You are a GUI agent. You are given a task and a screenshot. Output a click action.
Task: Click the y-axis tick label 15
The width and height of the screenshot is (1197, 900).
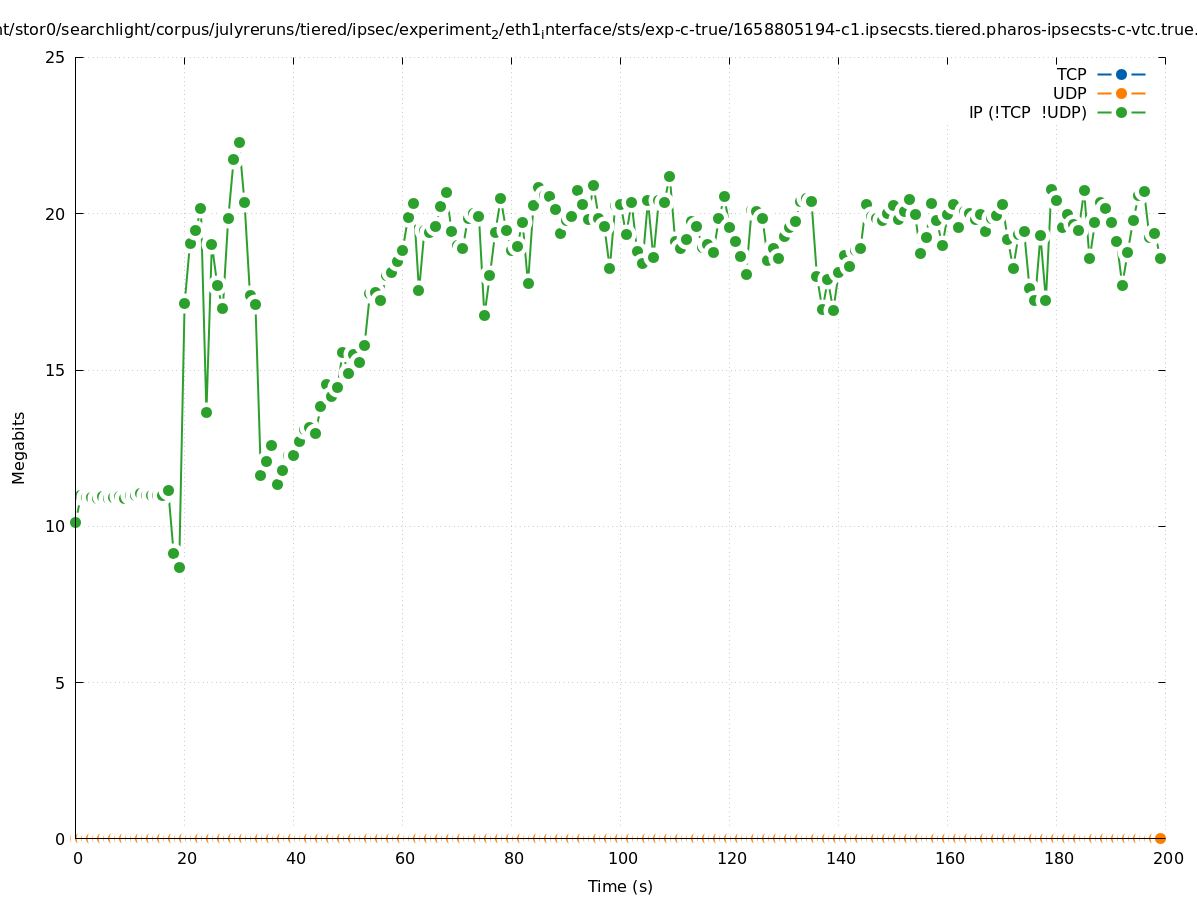[x=55, y=370]
